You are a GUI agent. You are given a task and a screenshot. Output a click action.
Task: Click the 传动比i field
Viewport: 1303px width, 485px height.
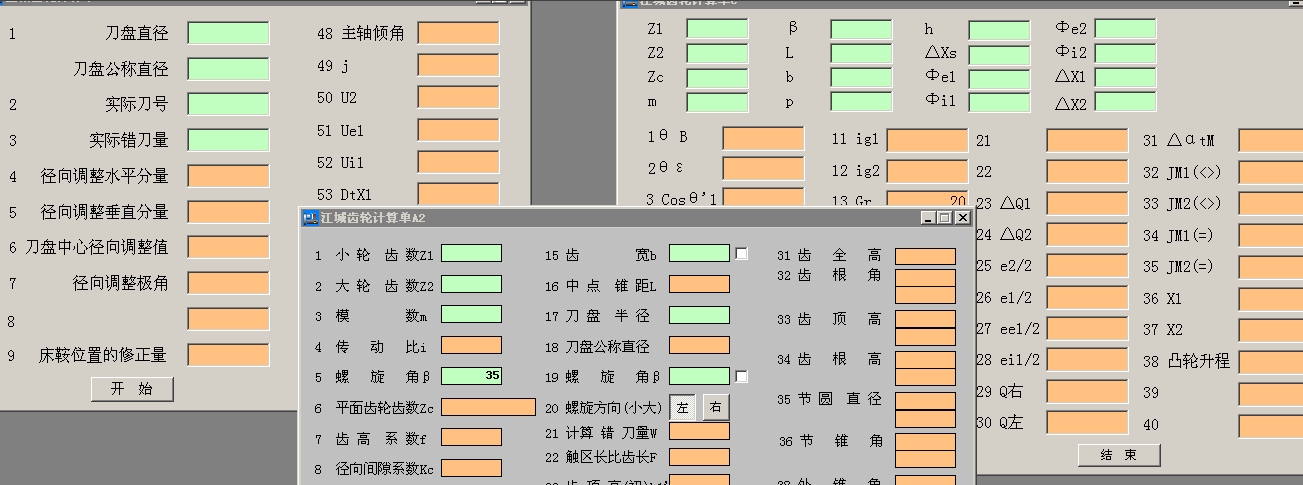471,346
